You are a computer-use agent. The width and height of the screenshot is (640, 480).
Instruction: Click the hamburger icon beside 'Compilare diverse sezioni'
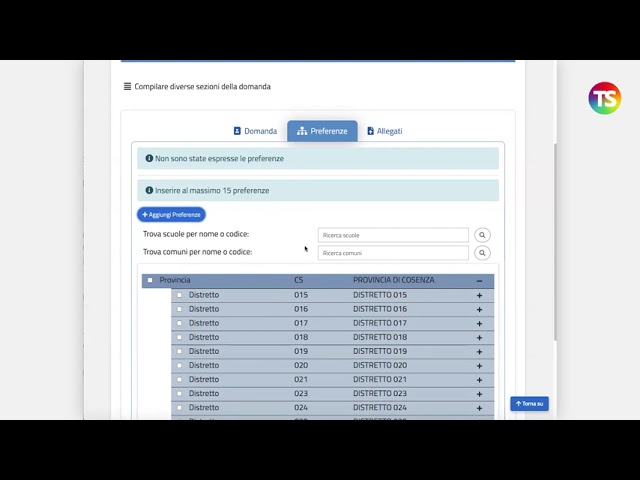click(127, 87)
